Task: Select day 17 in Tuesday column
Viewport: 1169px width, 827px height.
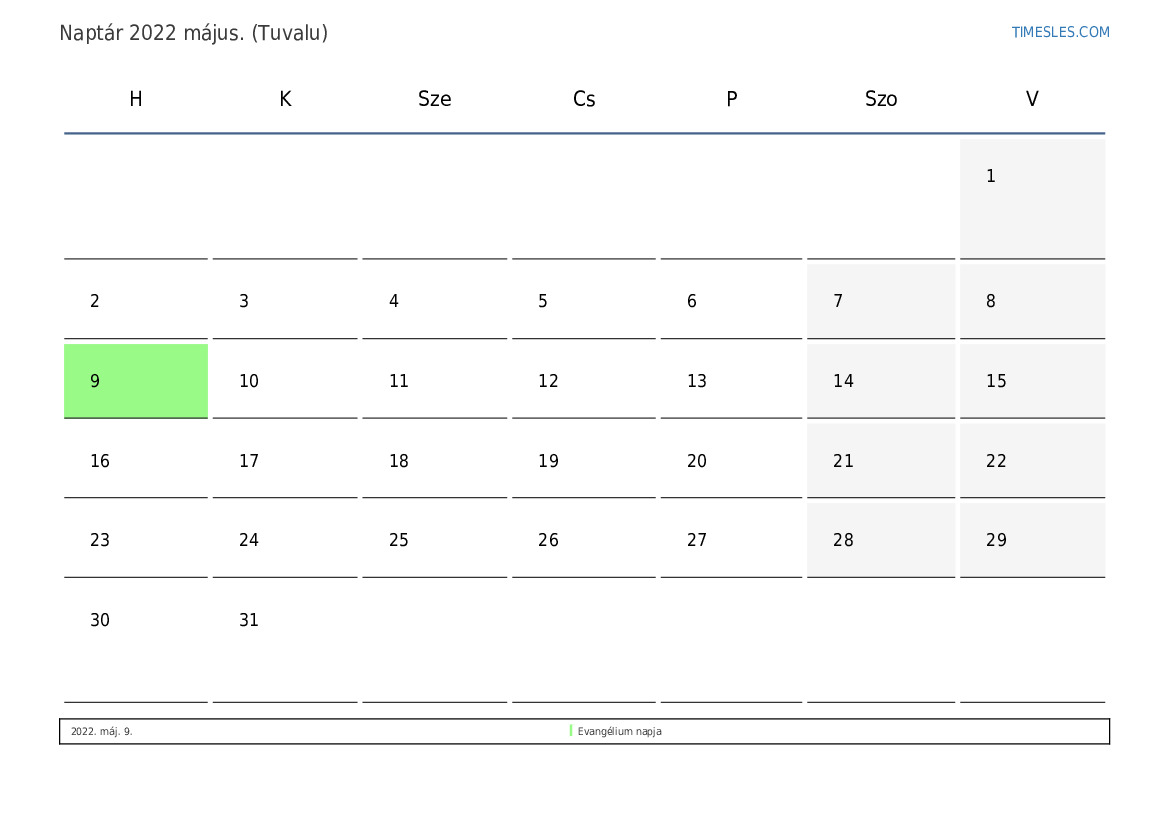Action: click(x=284, y=461)
